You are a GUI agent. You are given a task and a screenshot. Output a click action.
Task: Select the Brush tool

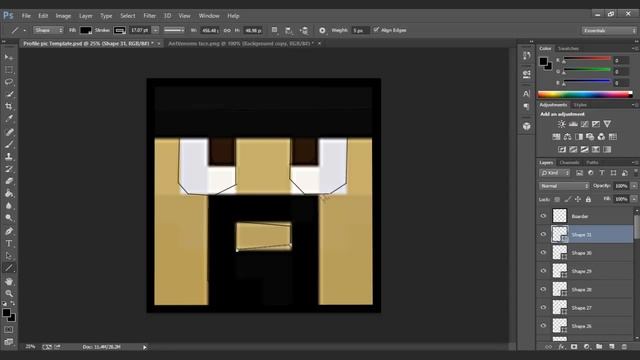tap(9, 144)
